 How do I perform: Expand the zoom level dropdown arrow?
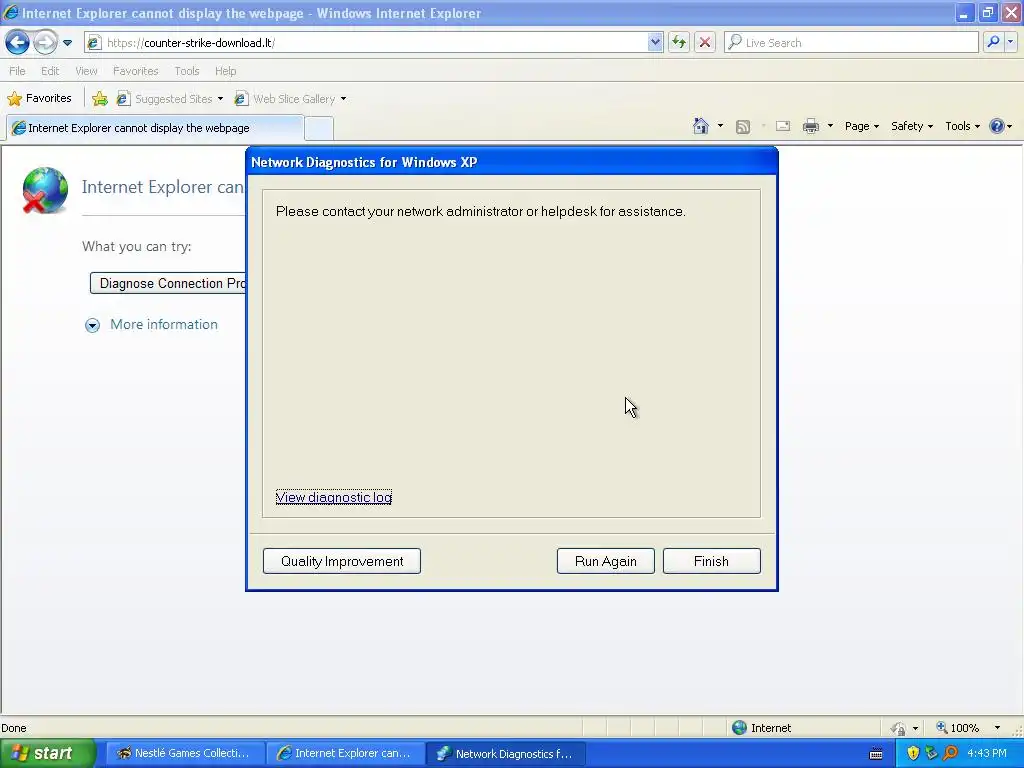point(997,728)
